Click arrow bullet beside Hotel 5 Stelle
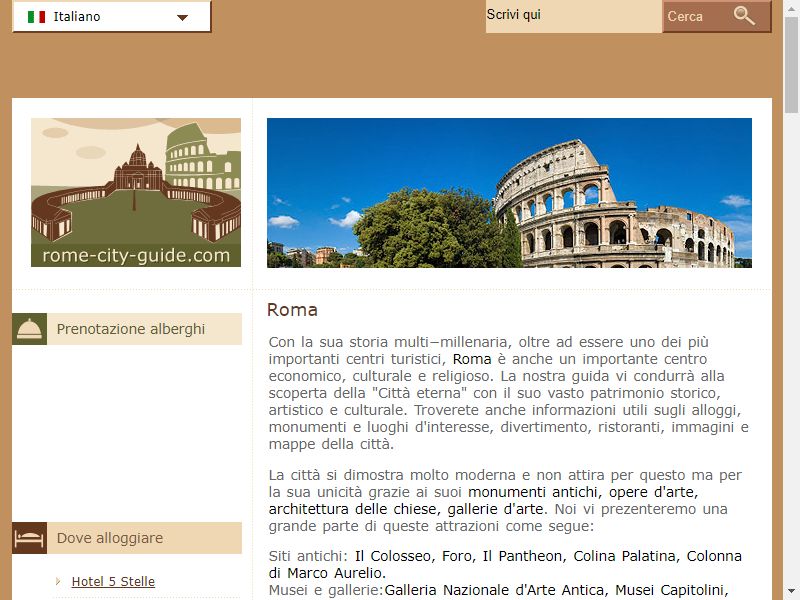This screenshot has width=800, height=600. coord(58,581)
